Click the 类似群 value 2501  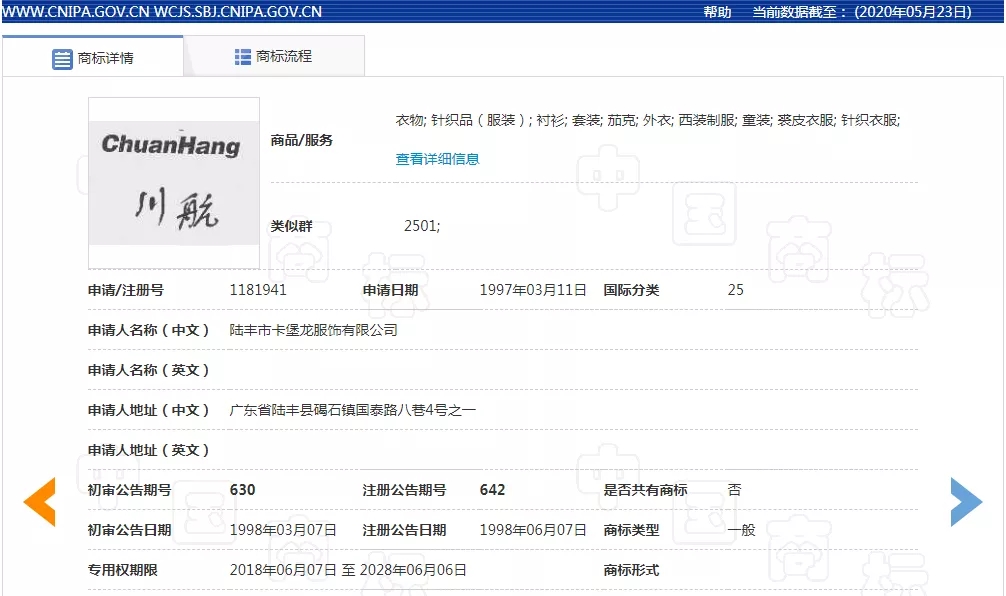(x=421, y=226)
